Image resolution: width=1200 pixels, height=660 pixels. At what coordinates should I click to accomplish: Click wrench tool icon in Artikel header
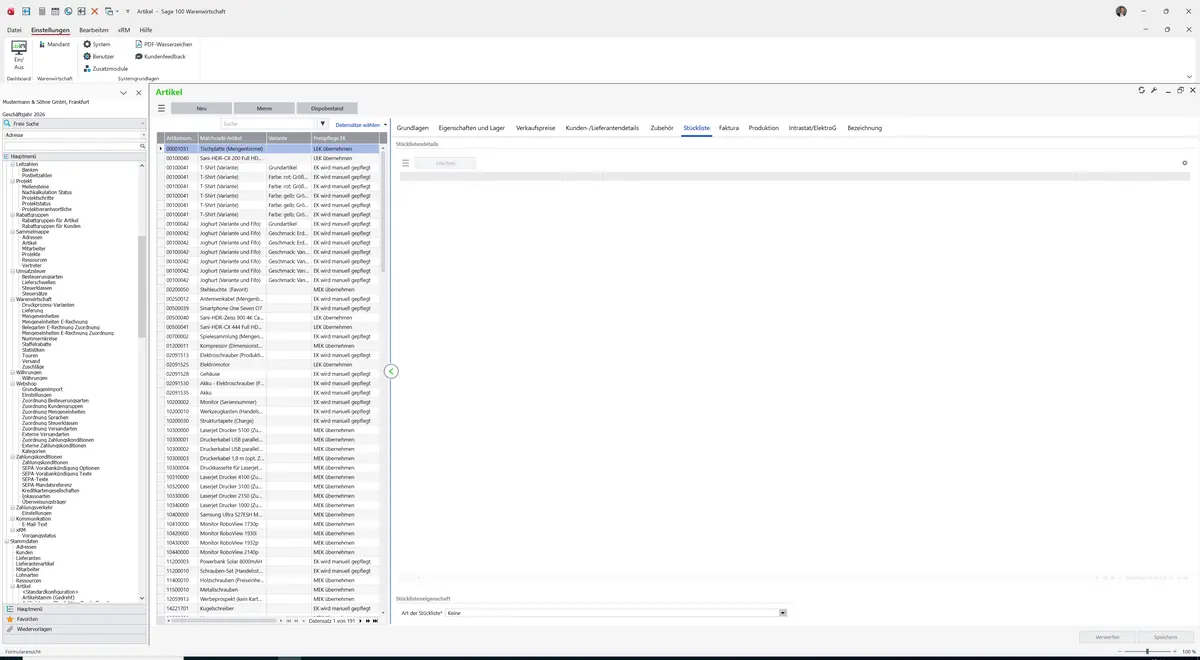1154,90
